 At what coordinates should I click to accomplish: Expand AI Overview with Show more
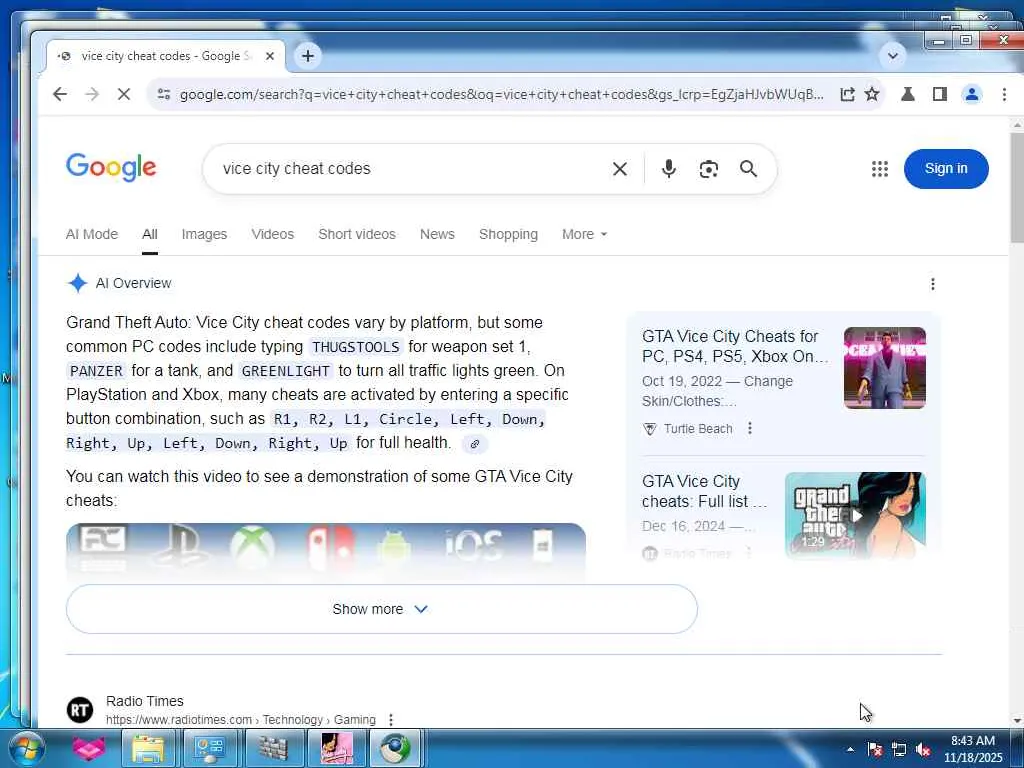coord(381,609)
